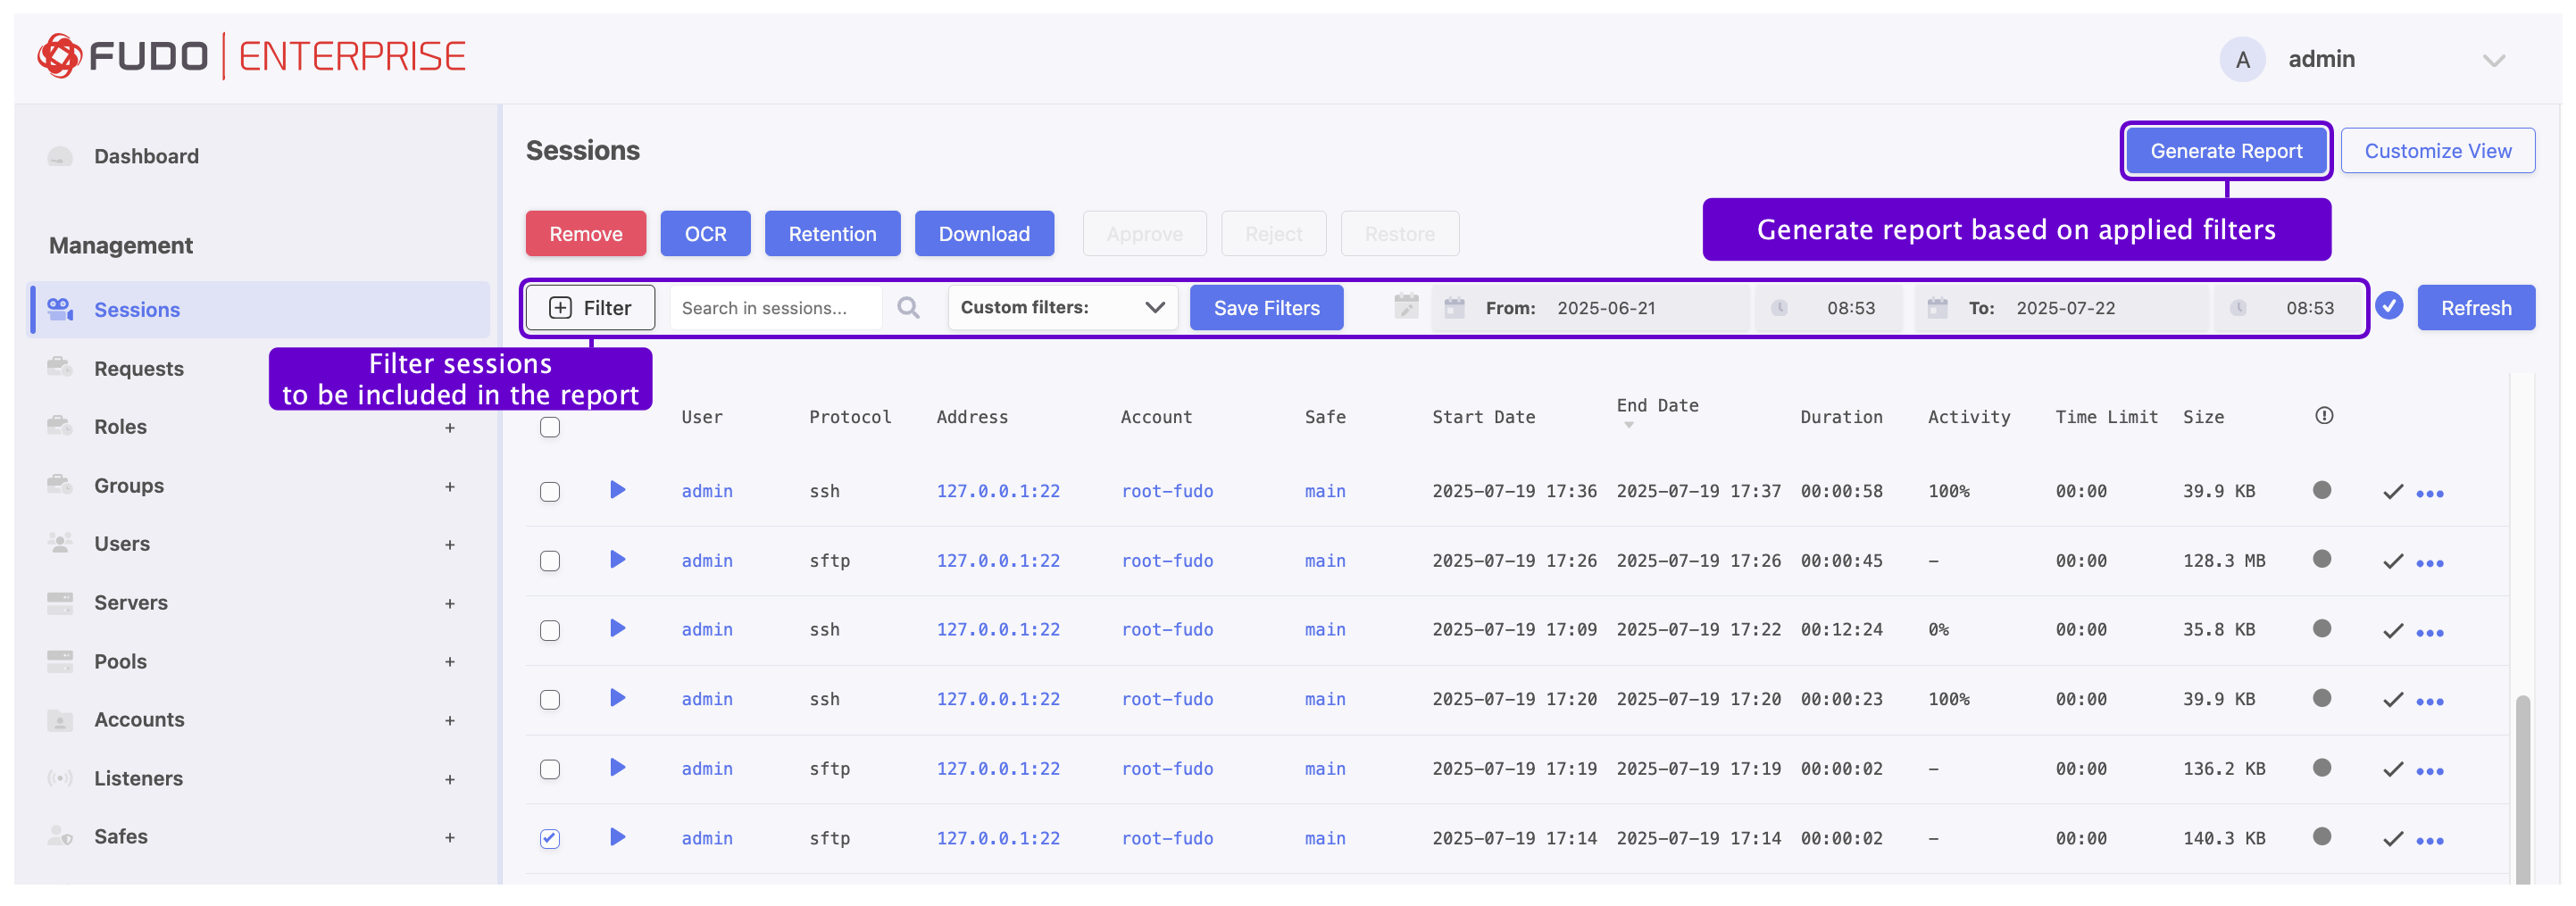2576x906 pixels.
Task: Click the status info icon column header
Action: [2323, 416]
